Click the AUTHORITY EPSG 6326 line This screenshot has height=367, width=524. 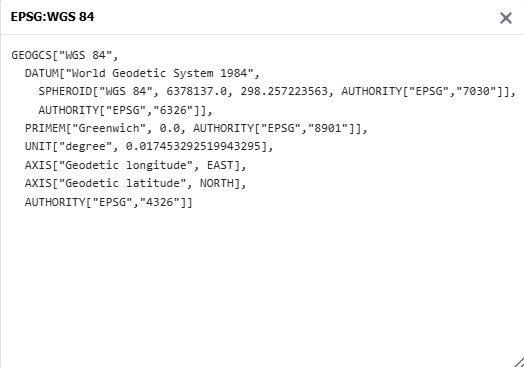coord(125,110)
